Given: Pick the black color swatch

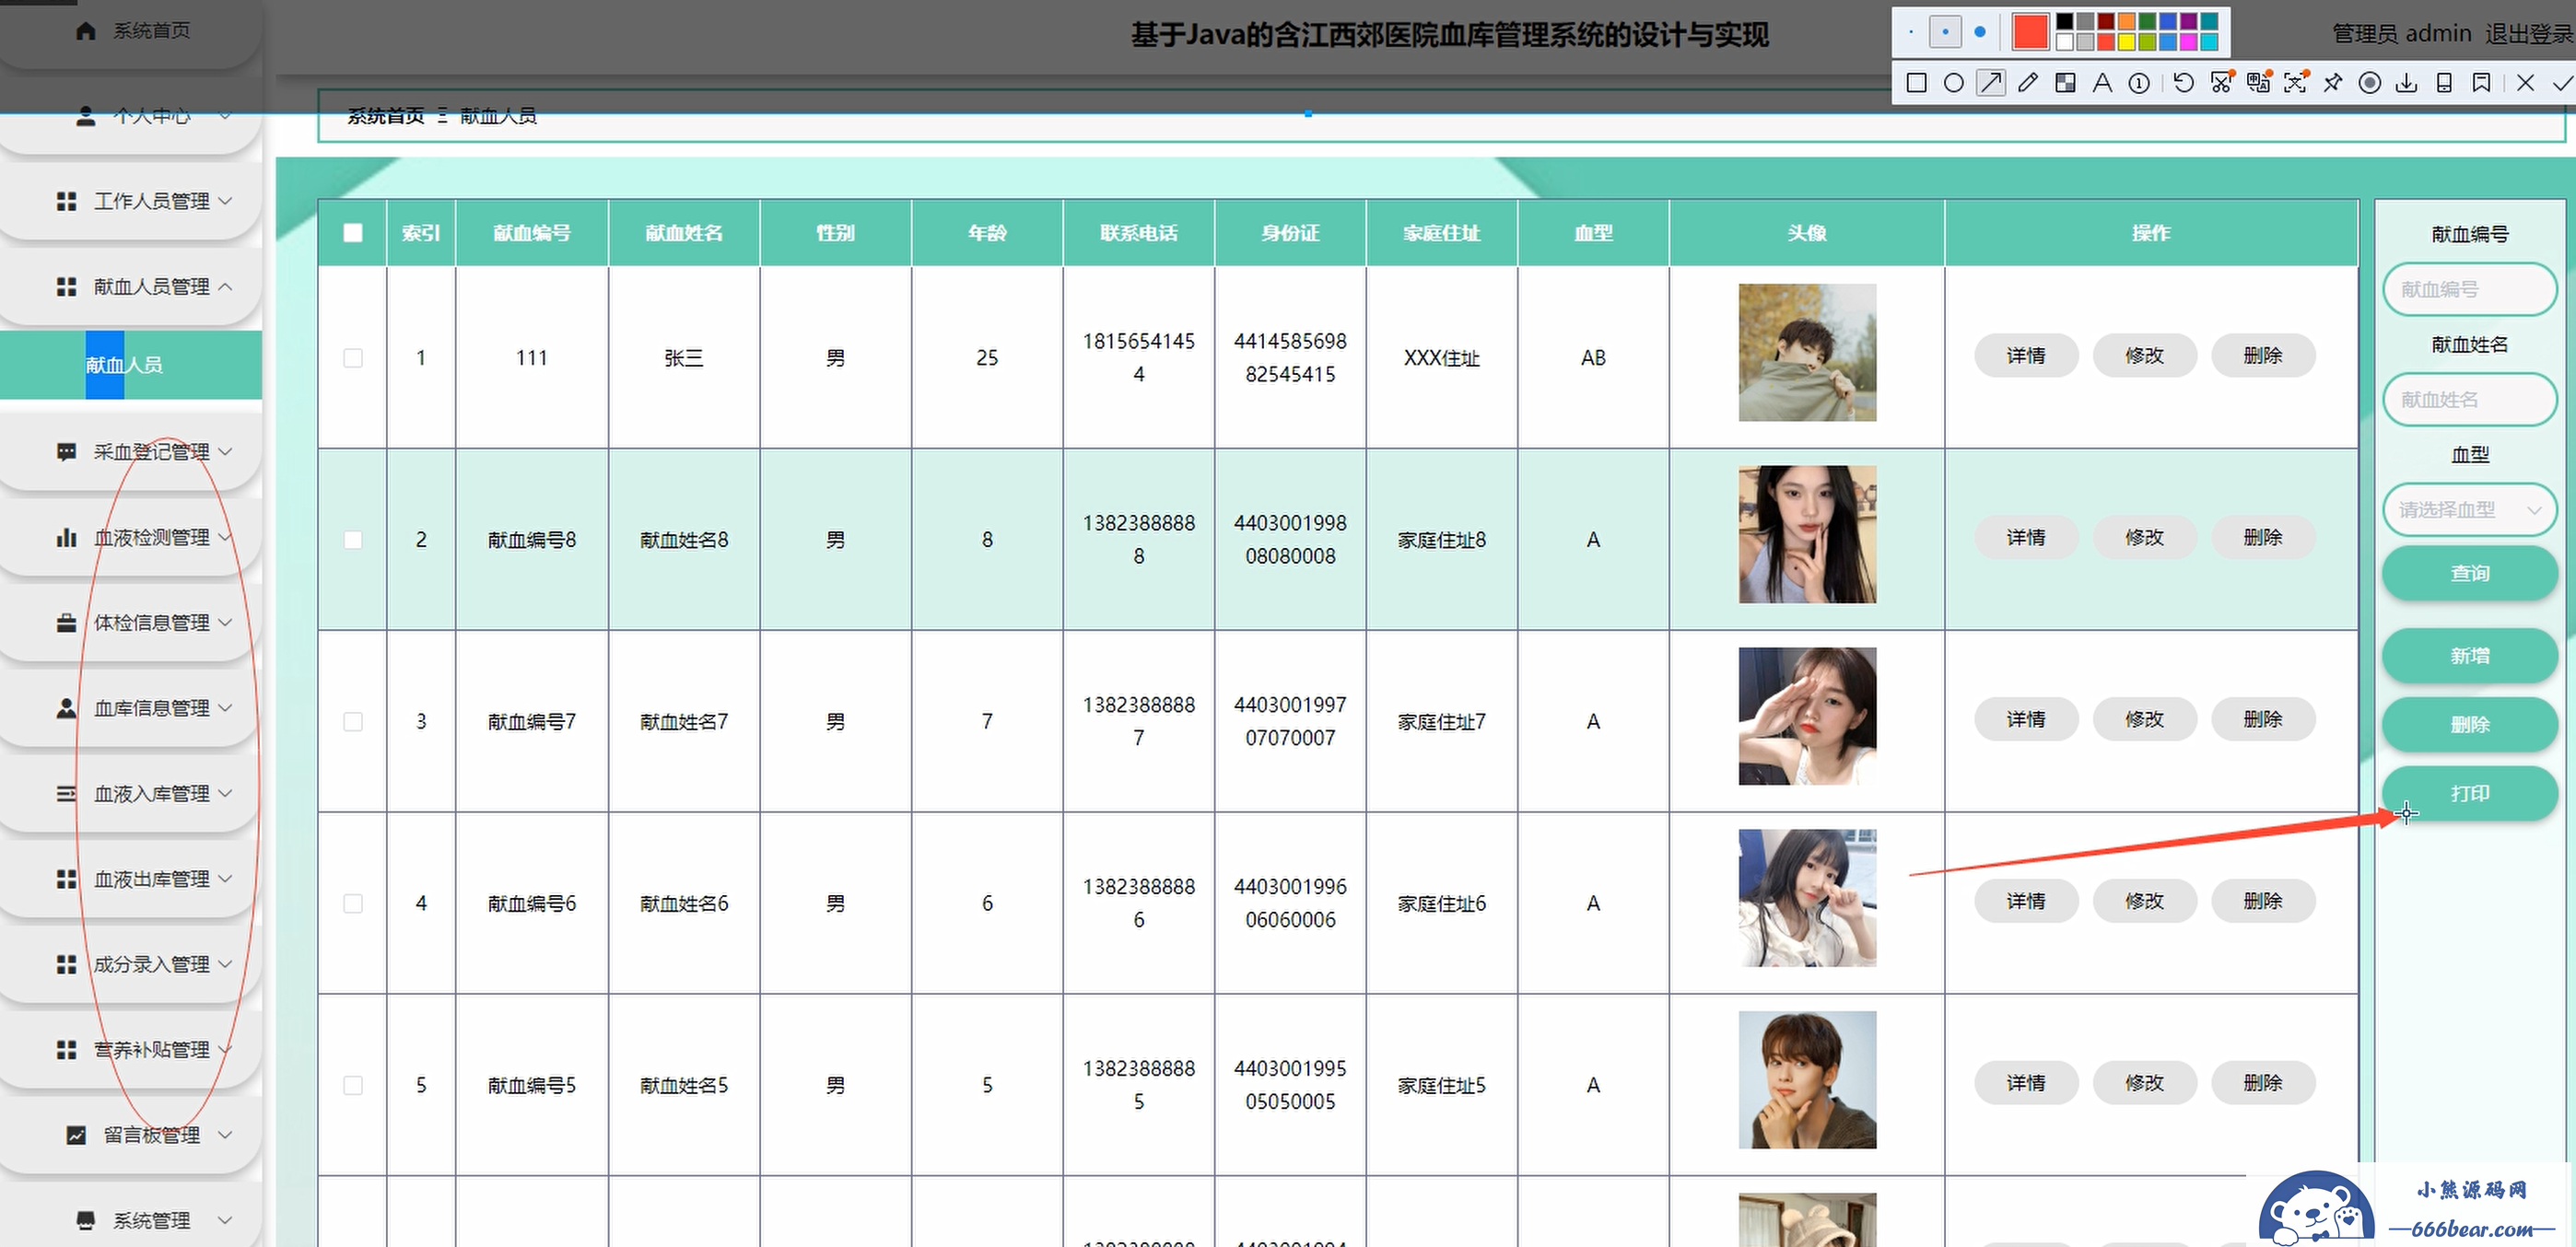Looking at the screenshot, I should [2064, 21].
